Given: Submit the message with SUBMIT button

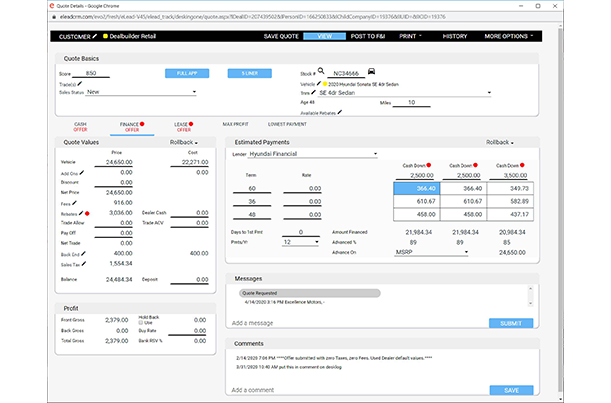Looking at the screenshot, I should pyautogui.click(x=511, y=323).
